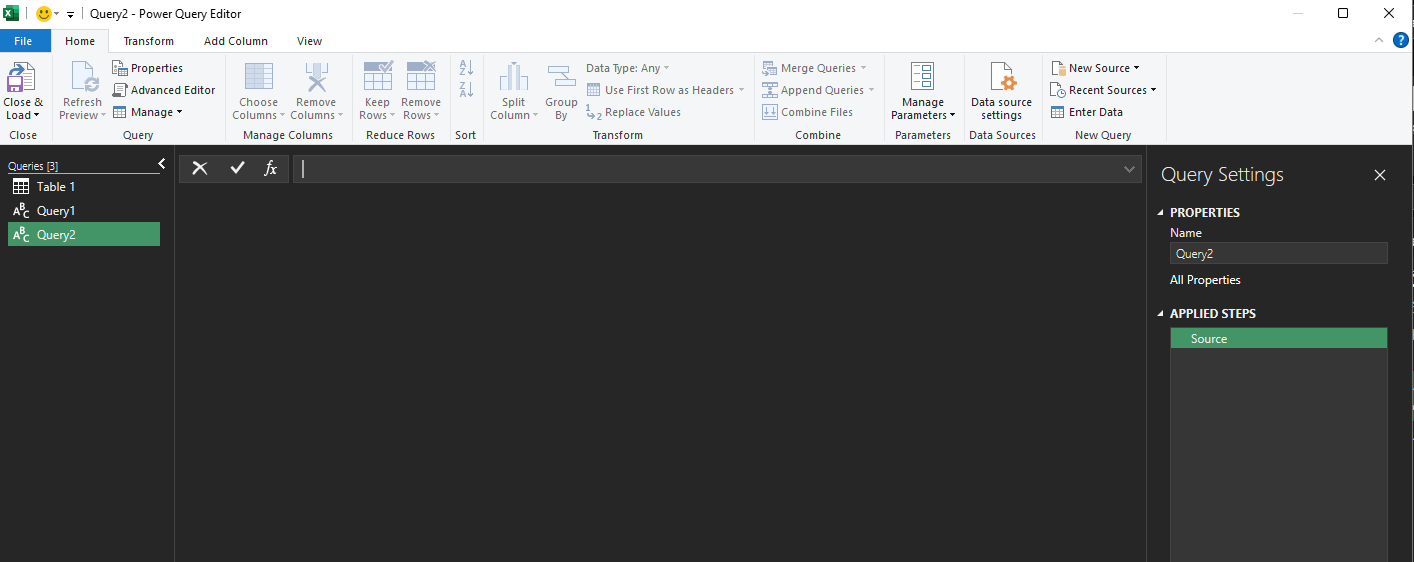Select the Query1 query
The height and width of the screenshot is (562, 1414).
pos(84,211)
